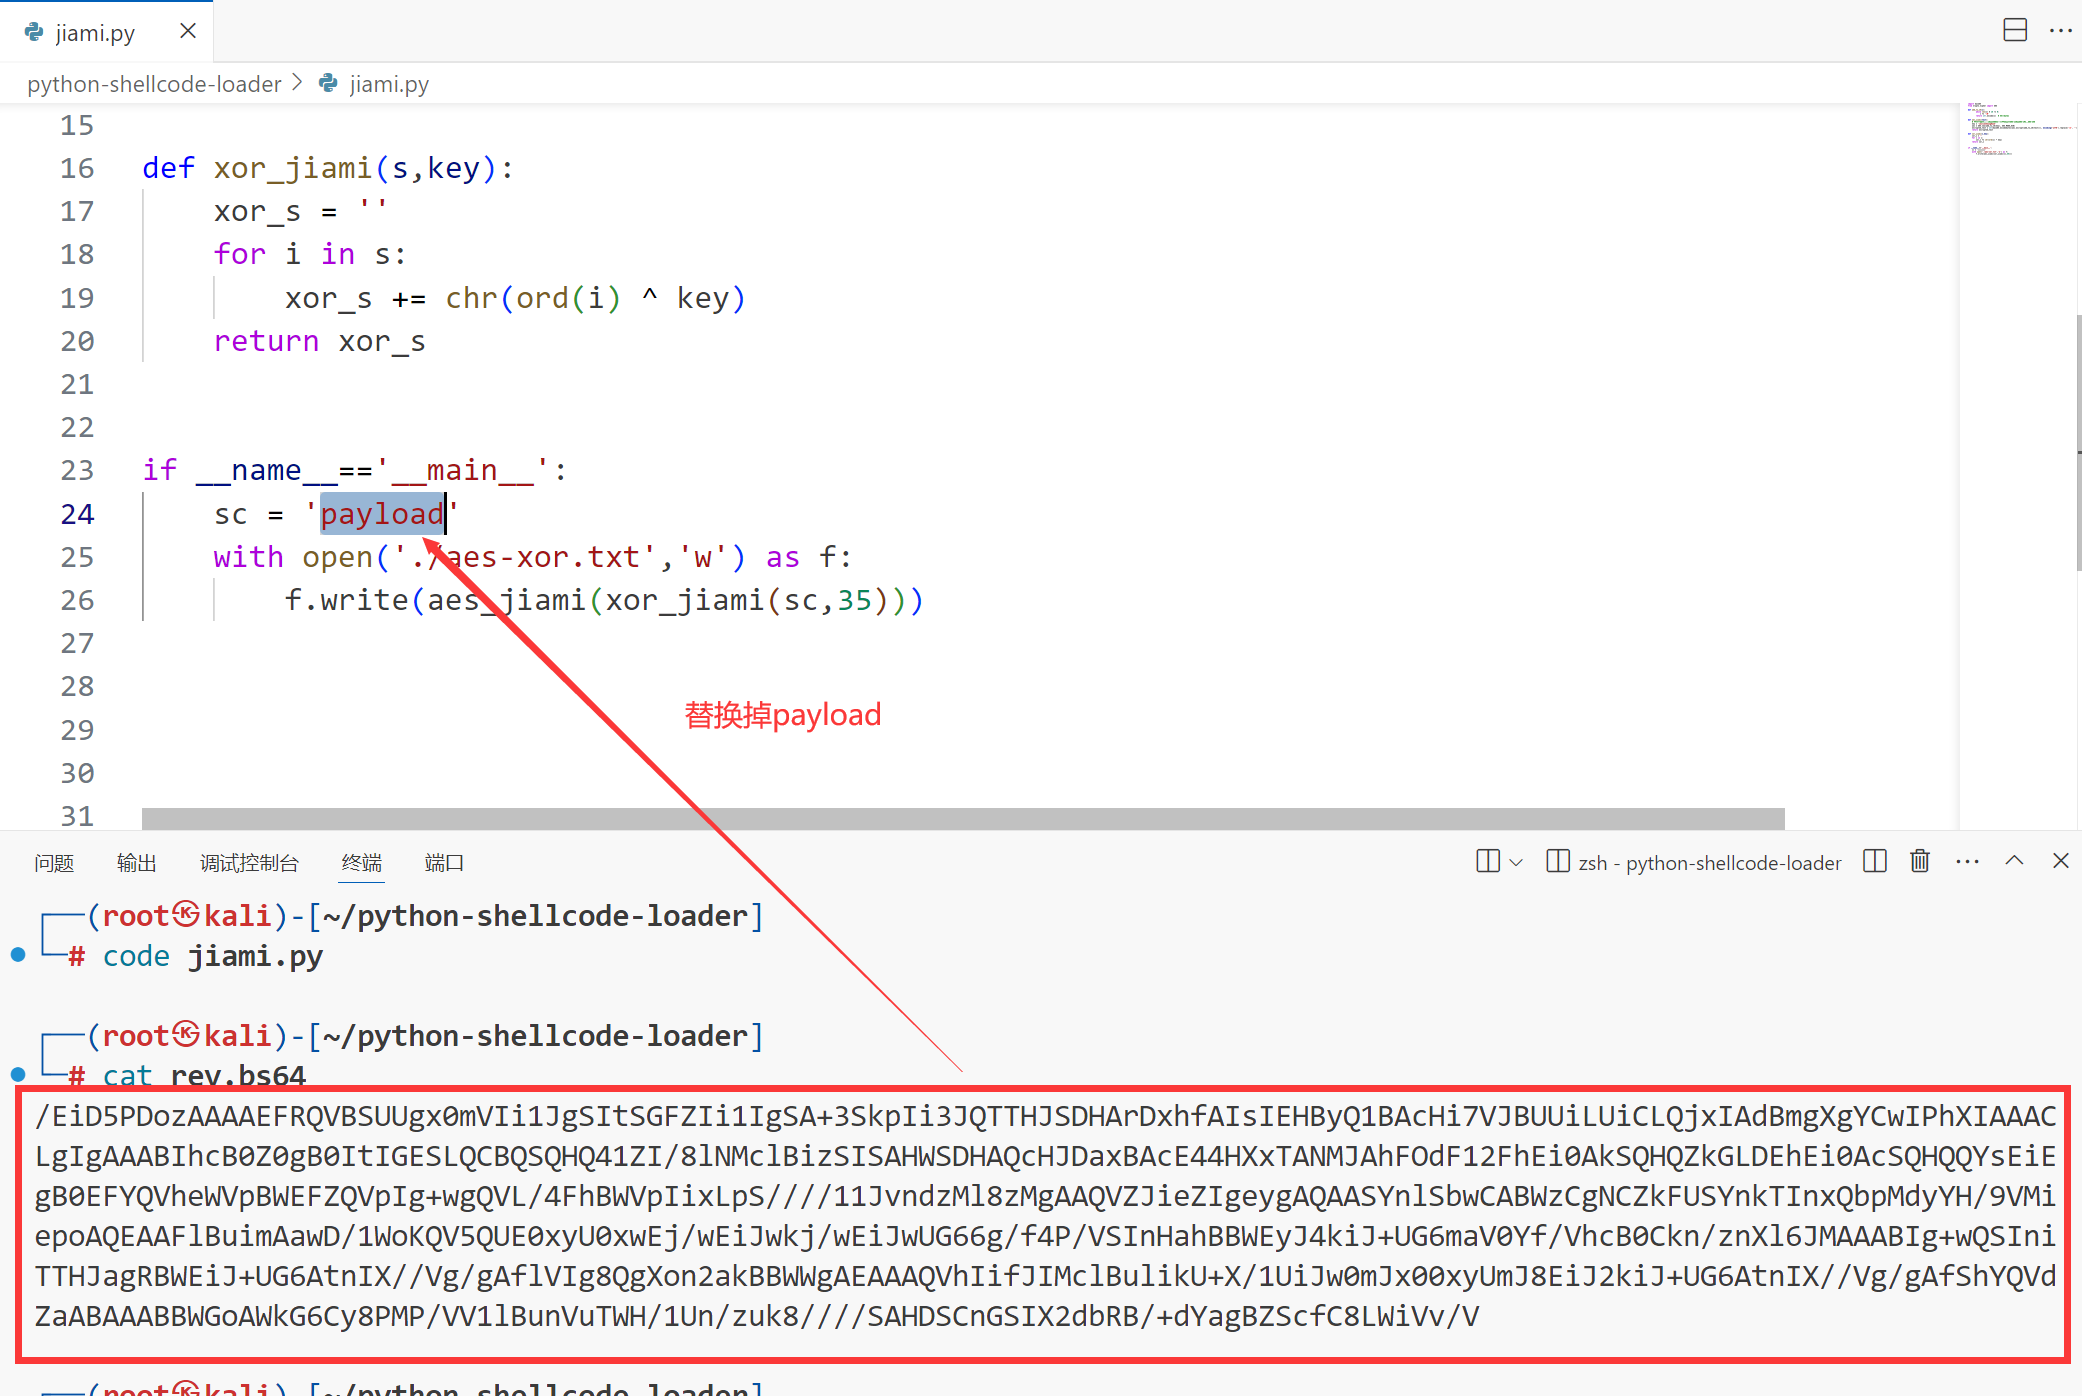Switch to the 输出 panel tab
2082x1396 pixels.
(x=136, y=862)
